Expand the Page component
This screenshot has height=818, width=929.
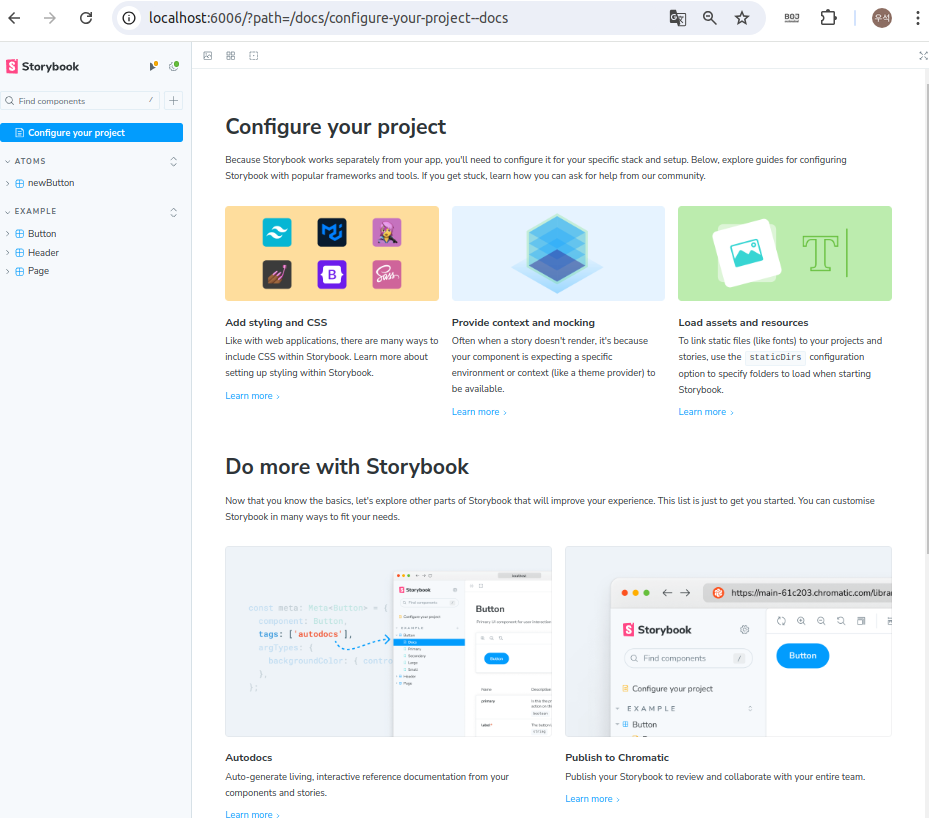[x=32, y=271]
